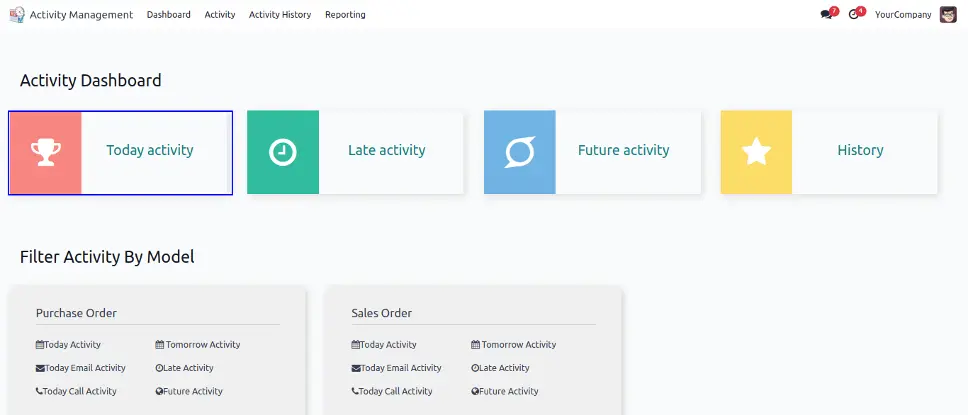Click the trophy icon on Today activity
The image size is (968, 415).
[45, 152]
